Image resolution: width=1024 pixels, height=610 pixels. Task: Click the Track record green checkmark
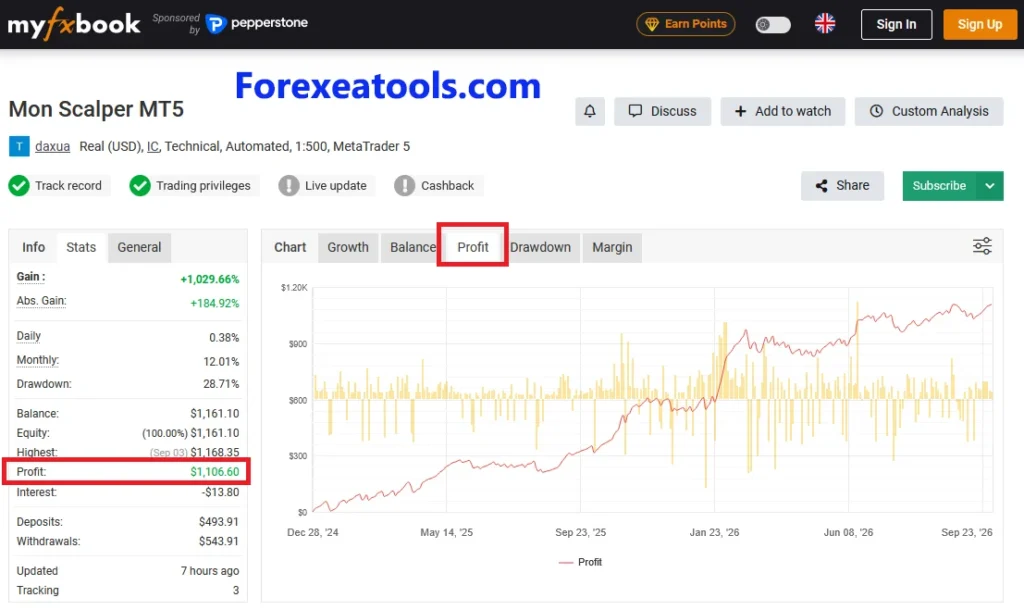pyautogui.click(x=19, y=185)
